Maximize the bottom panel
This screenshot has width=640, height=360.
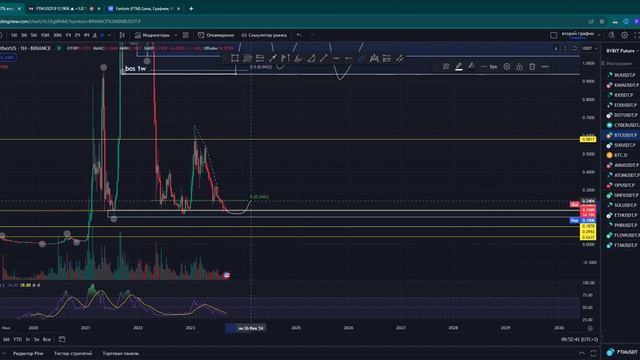coord(593,353)
